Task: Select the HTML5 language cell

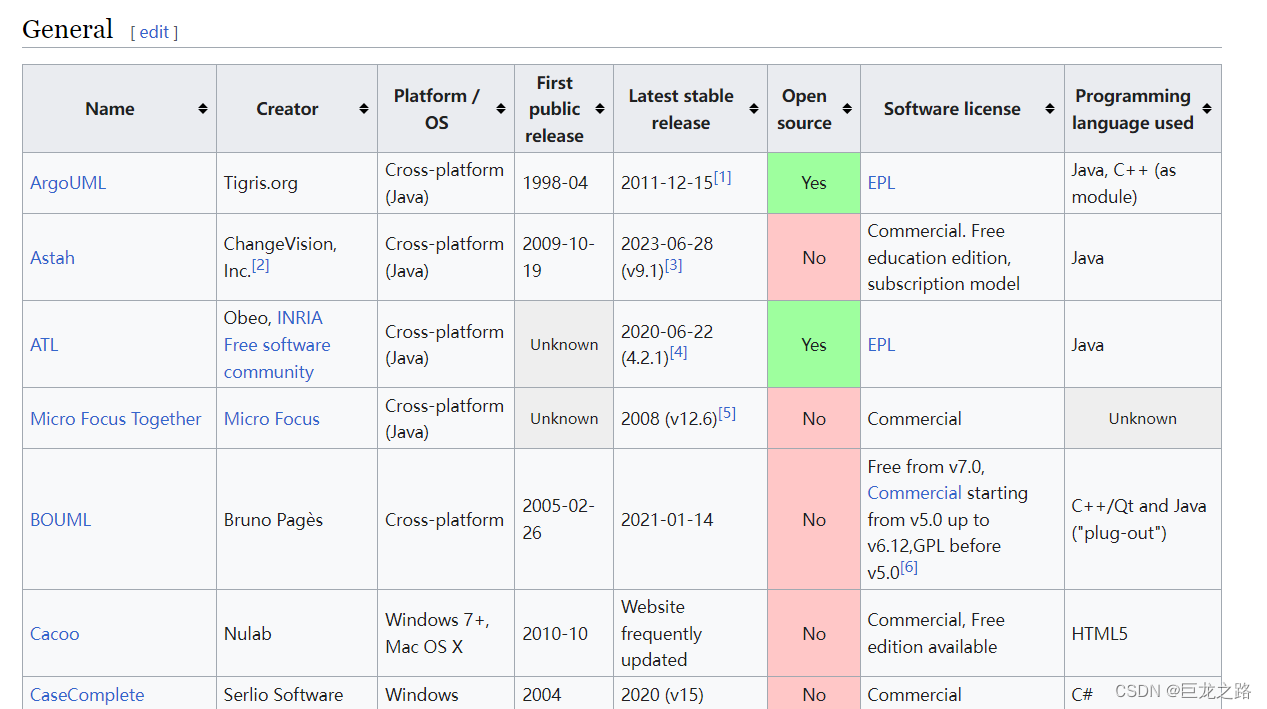Action: tap(1142, 634)
